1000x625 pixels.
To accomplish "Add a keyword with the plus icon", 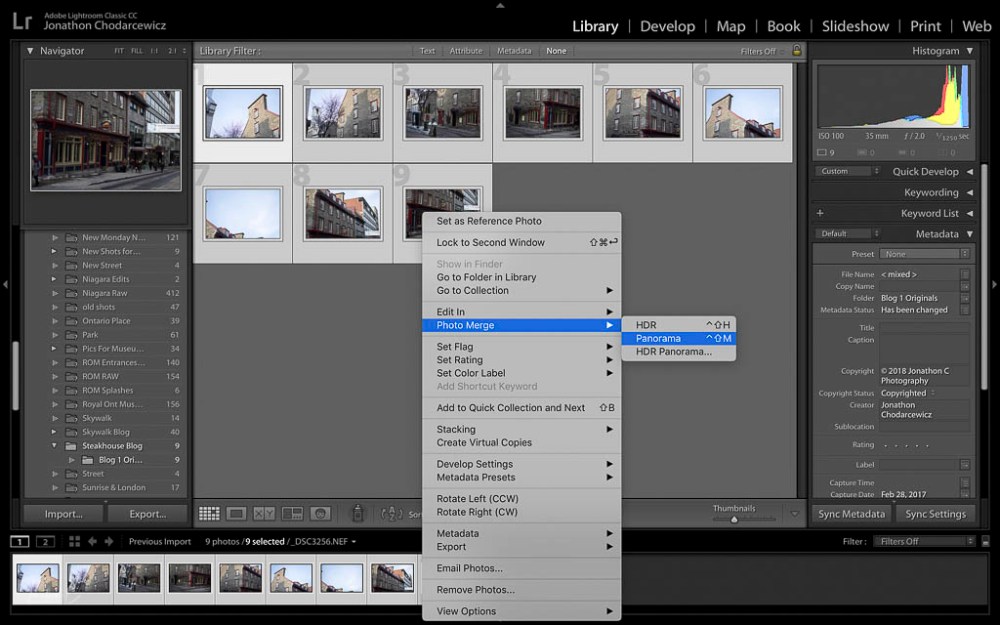I will tap(820, 213).
